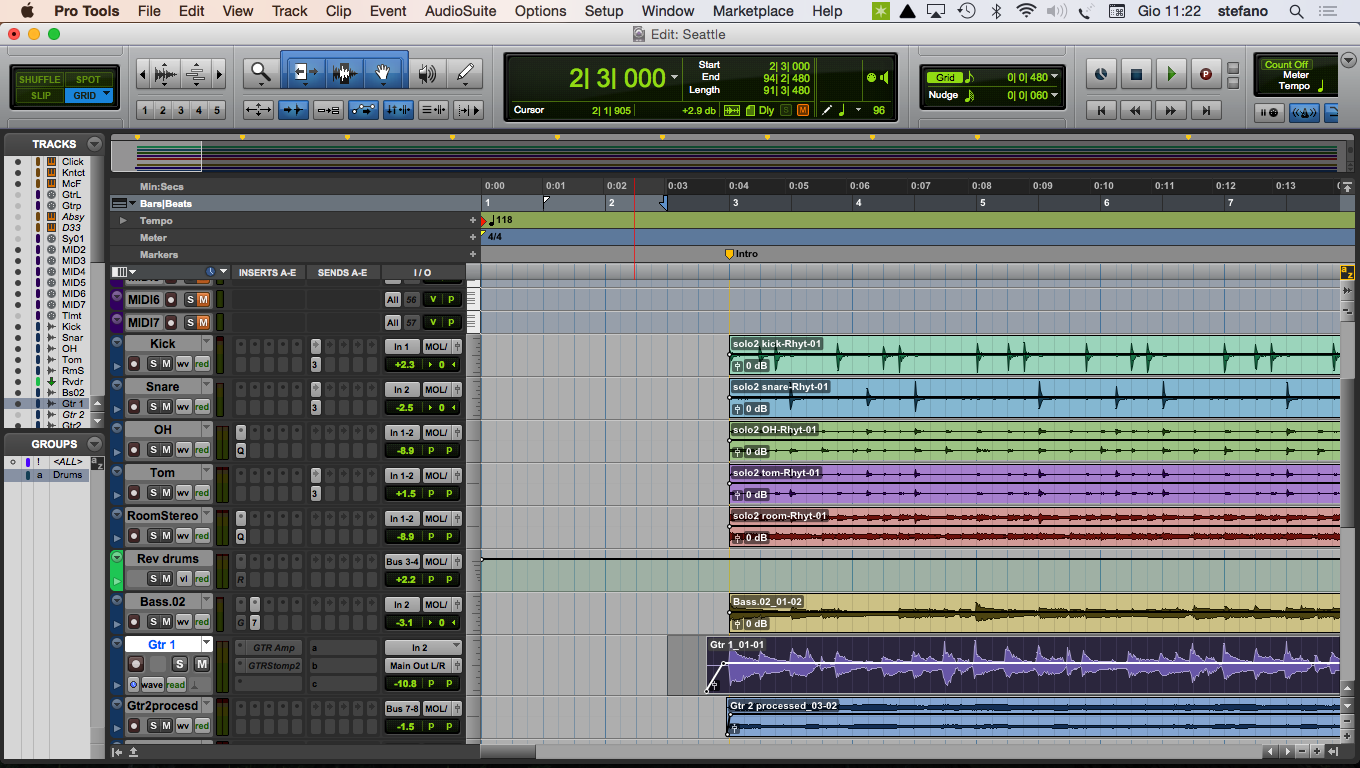Screen dimensions: 1360x768
Task: Expand the Tempo ruler
Action: [x=123, y=221]
